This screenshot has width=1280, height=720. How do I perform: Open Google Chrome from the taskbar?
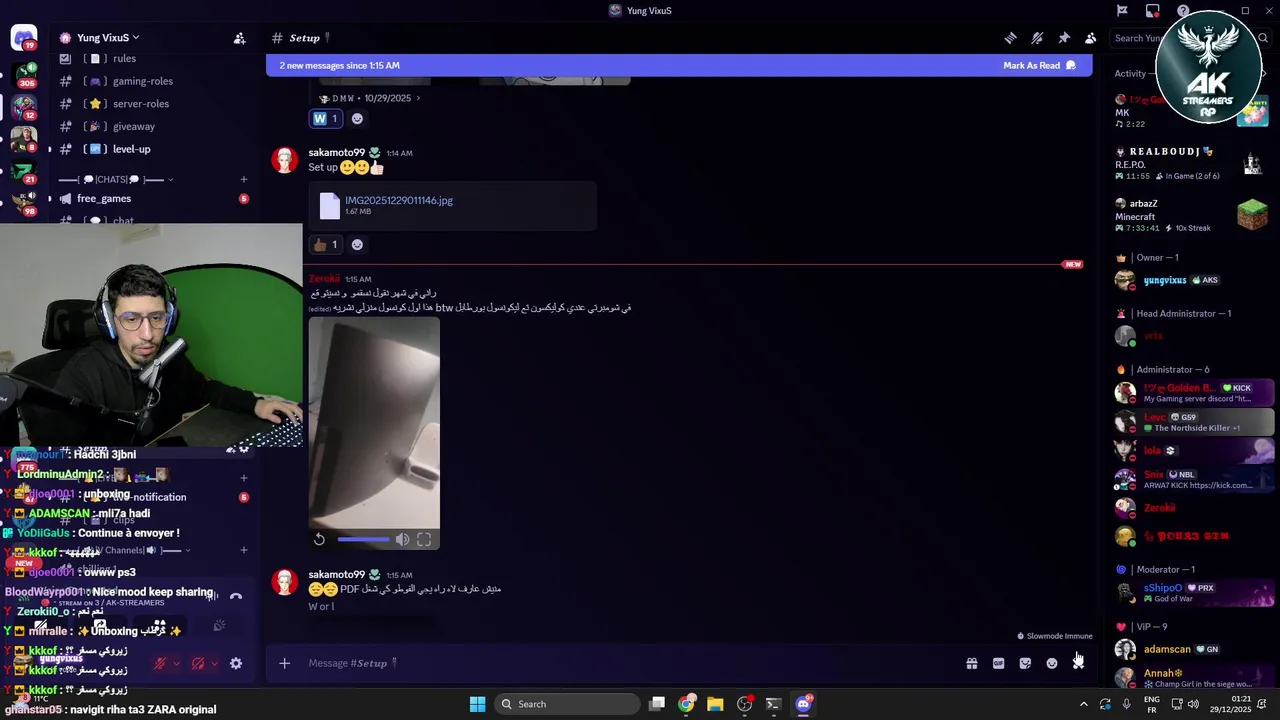686,704
